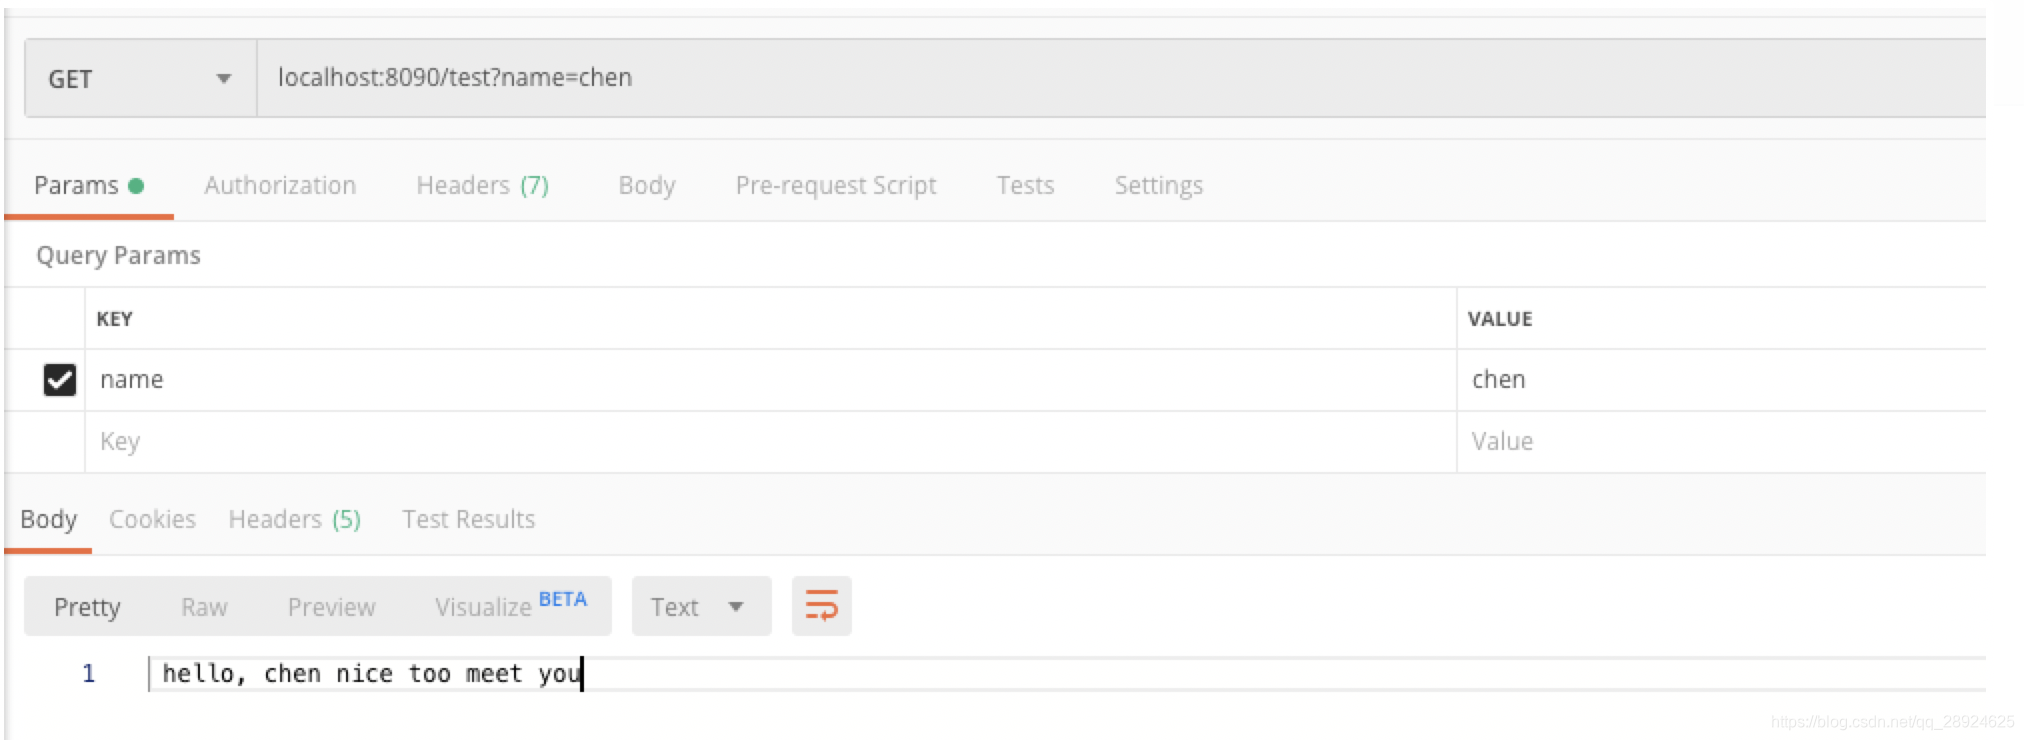
Task: Open the GET method dropdown
Action: click(x=140, y=78)
